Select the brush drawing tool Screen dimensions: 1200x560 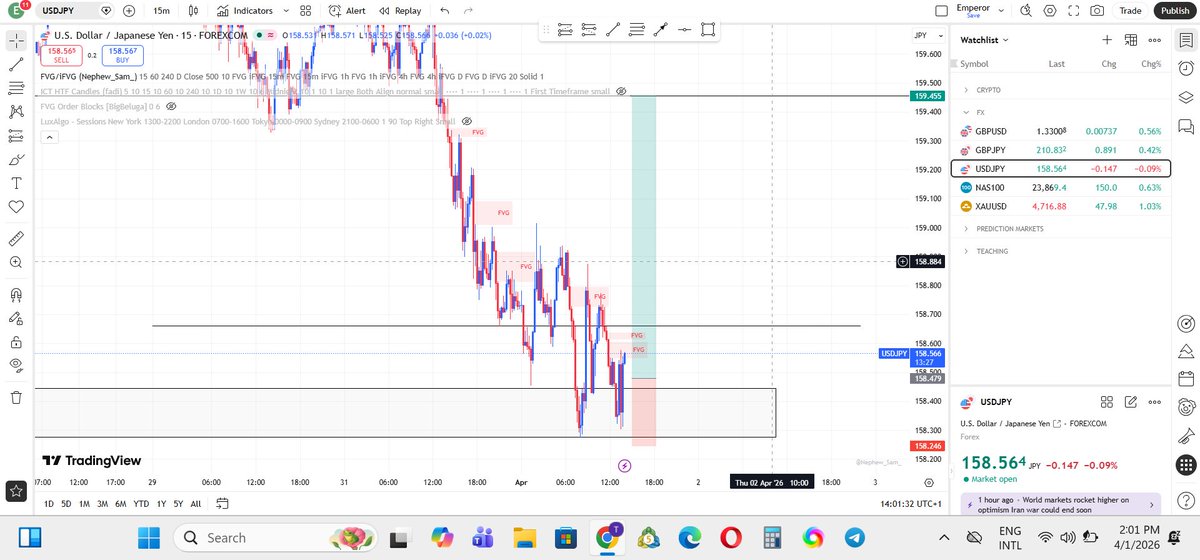(16, 159)
